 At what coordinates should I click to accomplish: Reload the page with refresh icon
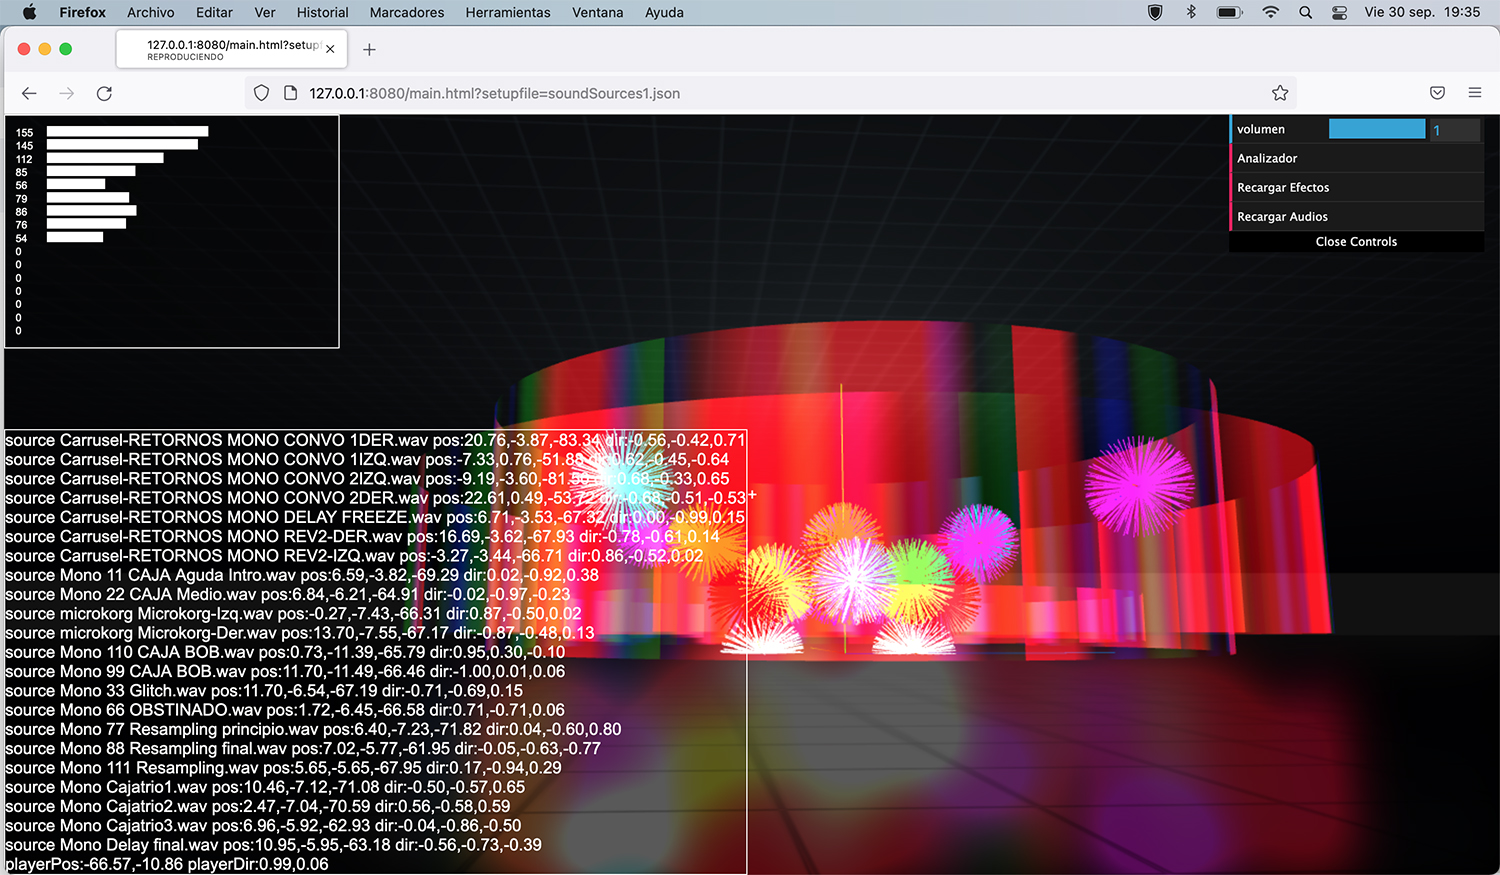[104, 93]
